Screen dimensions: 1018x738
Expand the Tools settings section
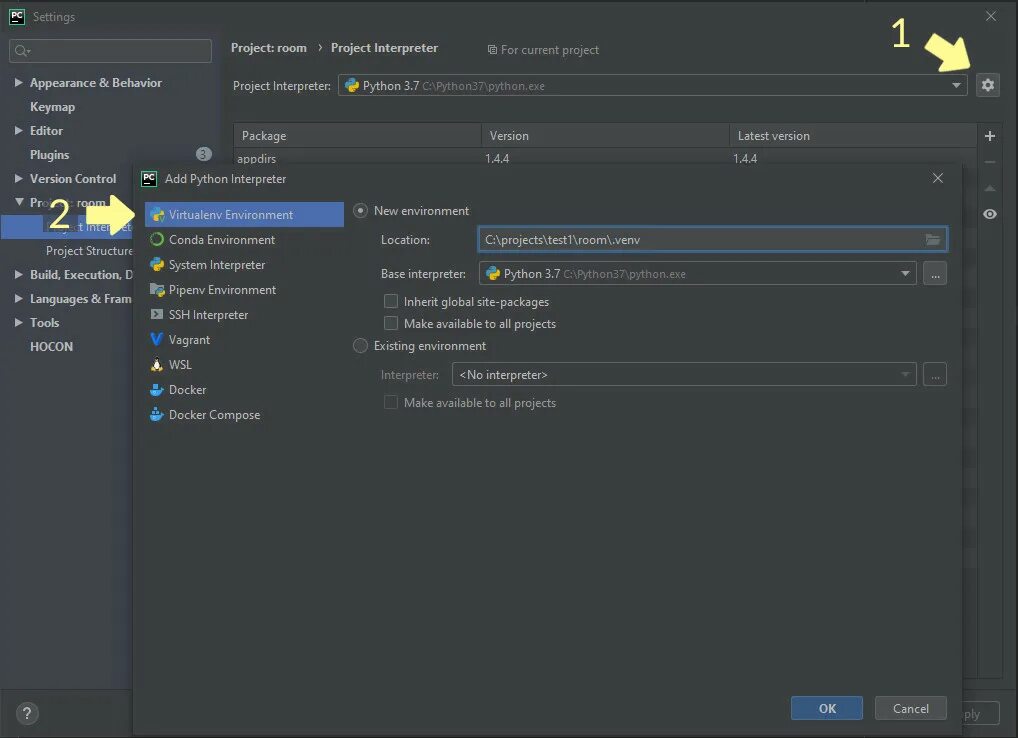tap(19, 323)
